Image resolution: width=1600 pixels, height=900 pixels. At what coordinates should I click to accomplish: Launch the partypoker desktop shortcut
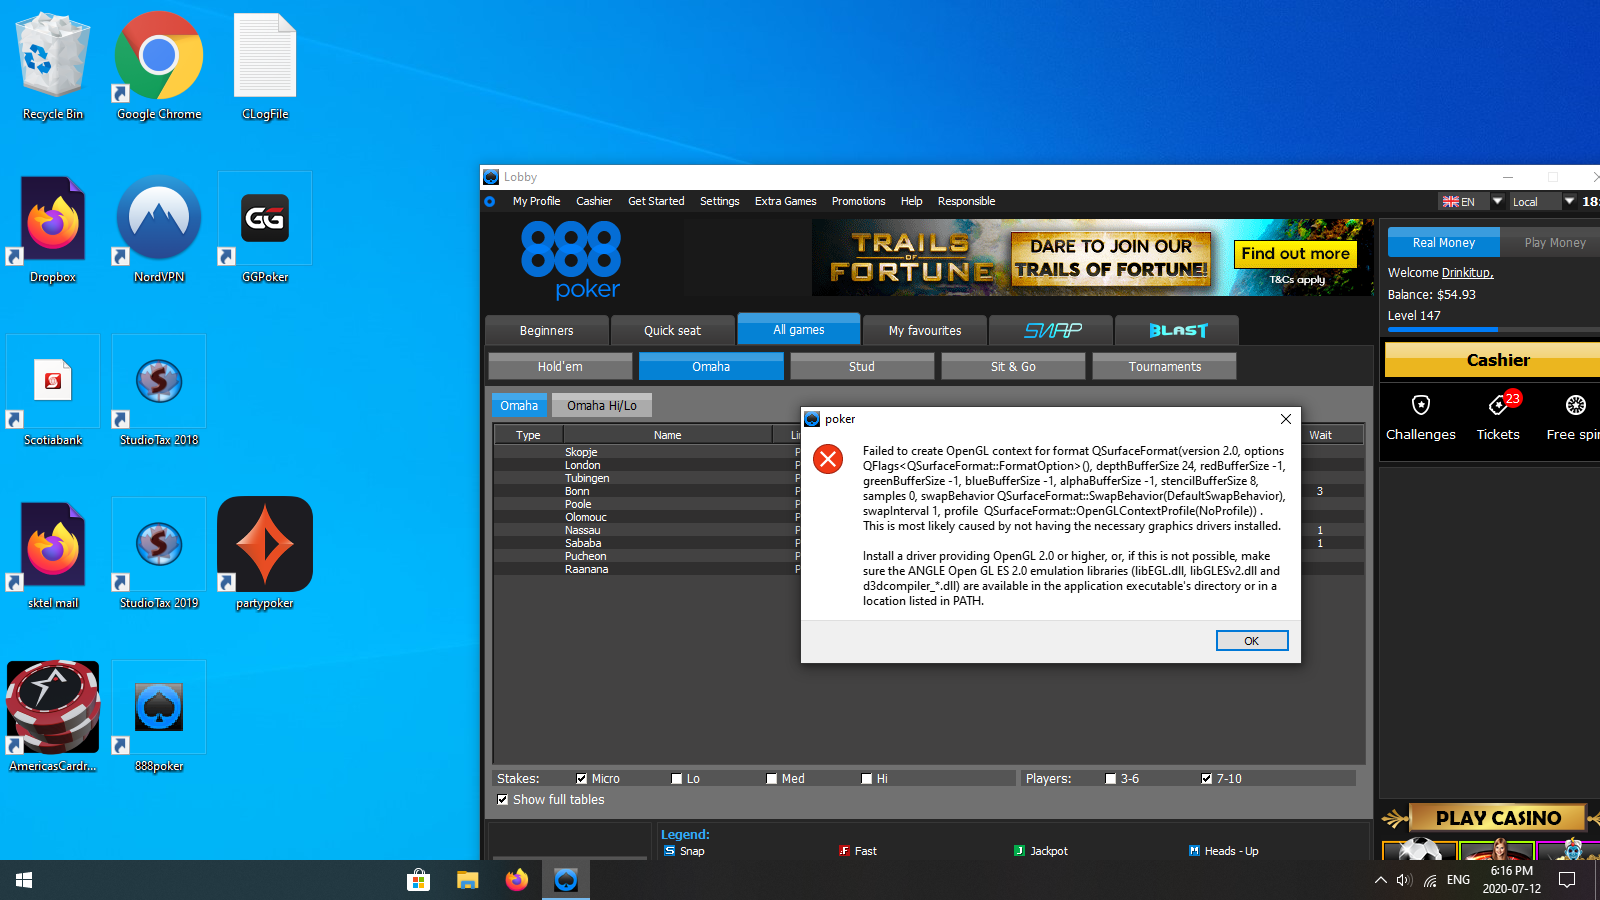tap(265, 555)
